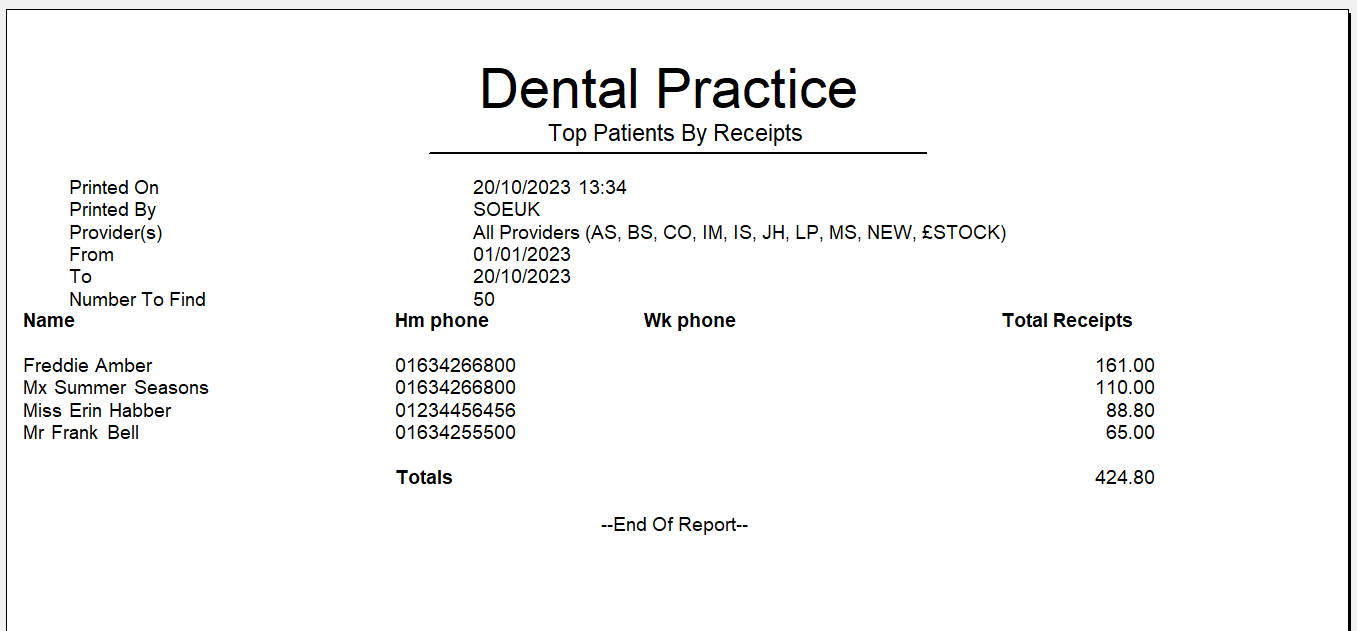Select the Top Patients By Receipts subtitle
Viewport: 1357px width, 631px height.
pos(675,133)
